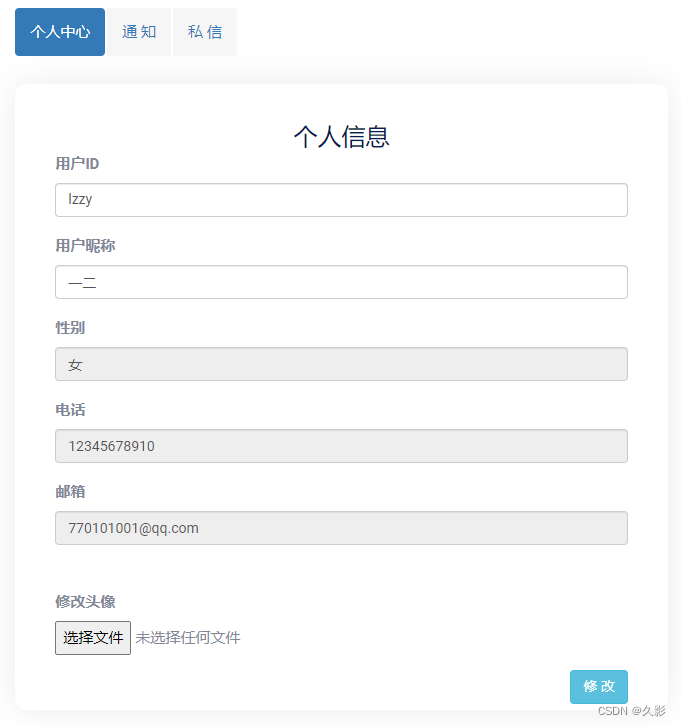Click the 个人信息 heading

[x=342, y=137]
